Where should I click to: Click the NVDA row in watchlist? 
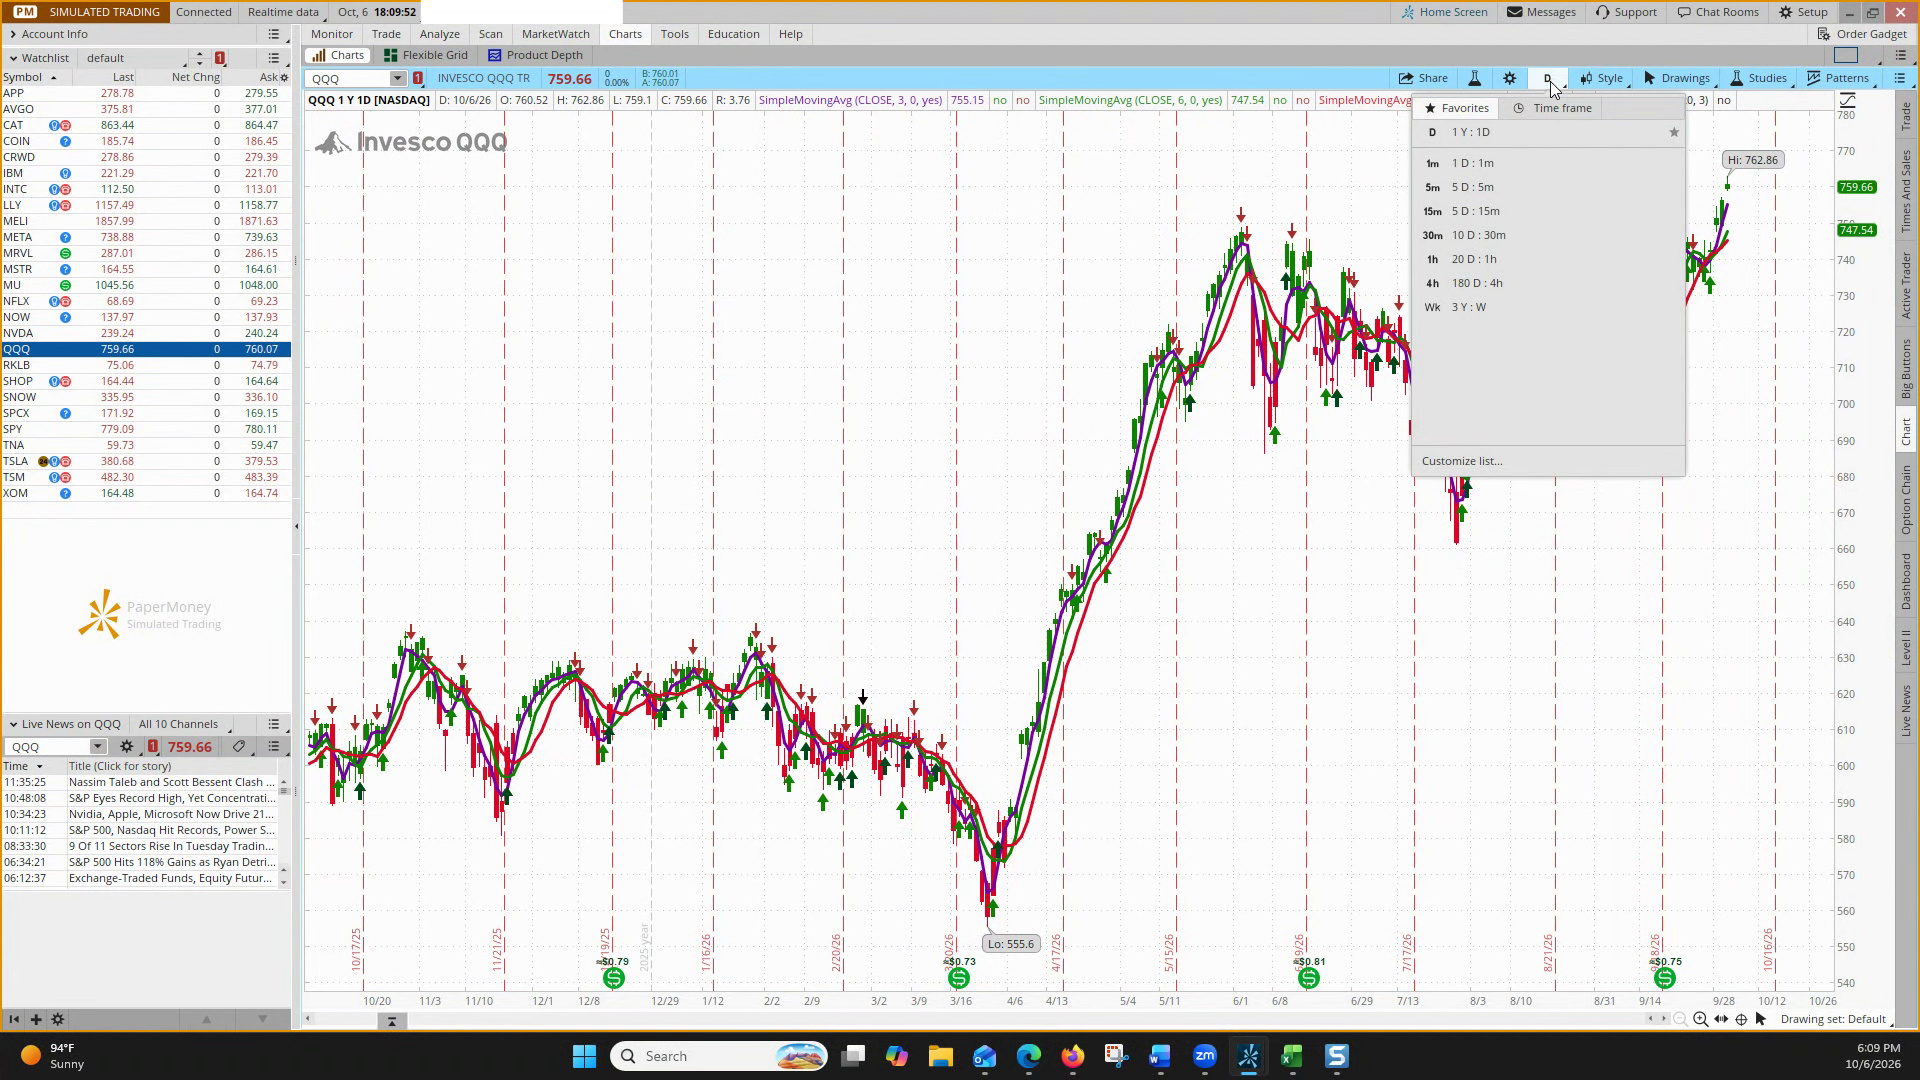(x=146, y=333)
